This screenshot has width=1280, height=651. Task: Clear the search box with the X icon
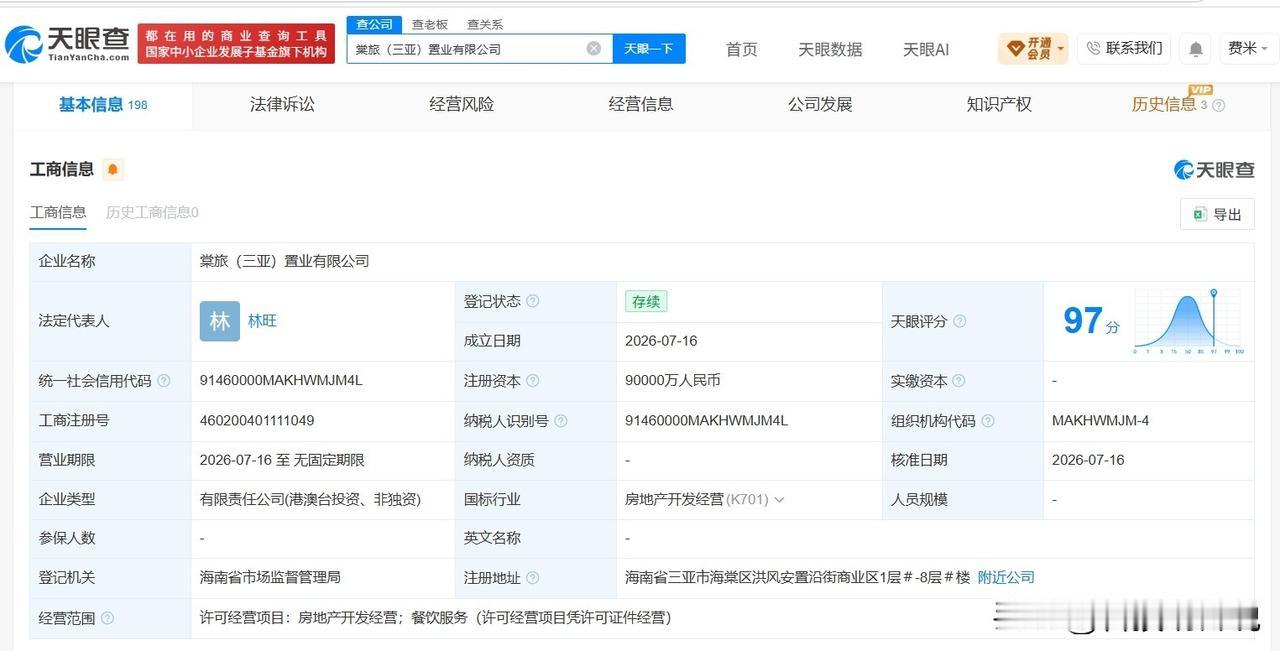[x=594, y=48]
